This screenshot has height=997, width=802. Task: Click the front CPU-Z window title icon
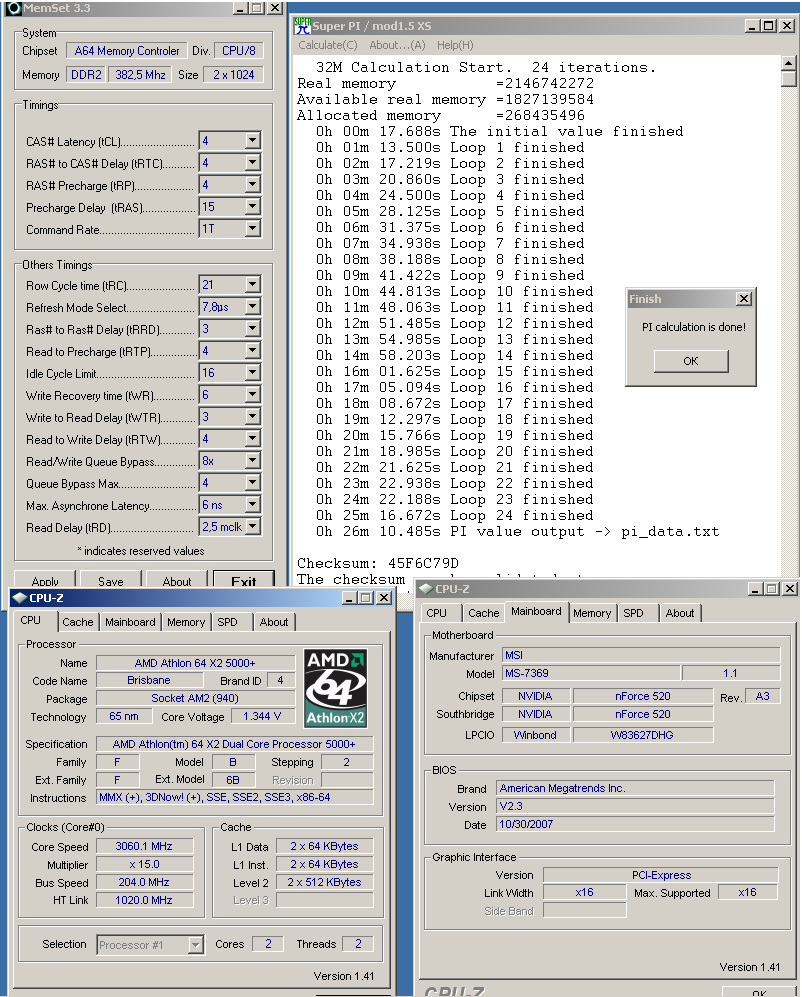20,598
